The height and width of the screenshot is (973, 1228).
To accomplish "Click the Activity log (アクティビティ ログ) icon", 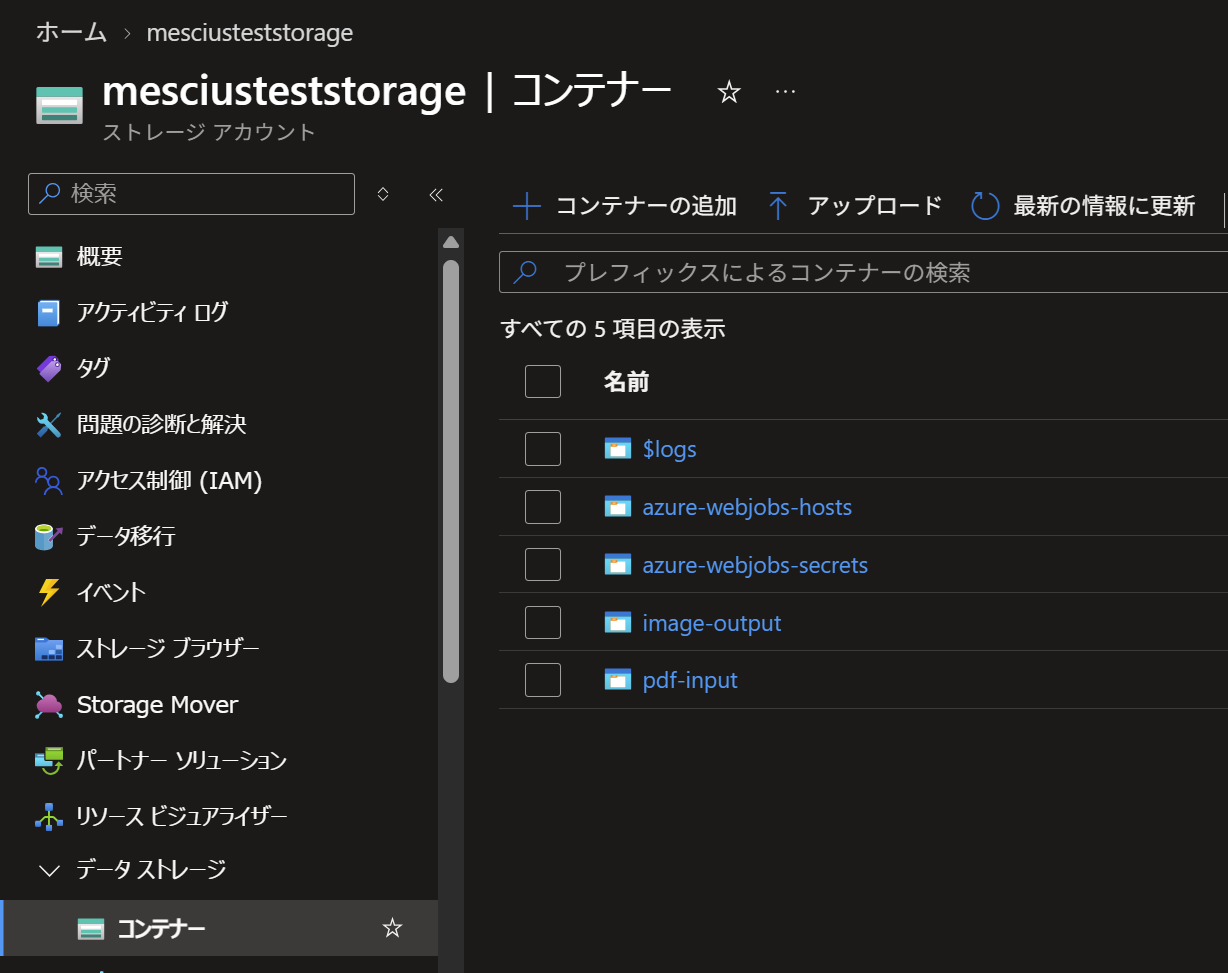I will click(x=49, y=313).
